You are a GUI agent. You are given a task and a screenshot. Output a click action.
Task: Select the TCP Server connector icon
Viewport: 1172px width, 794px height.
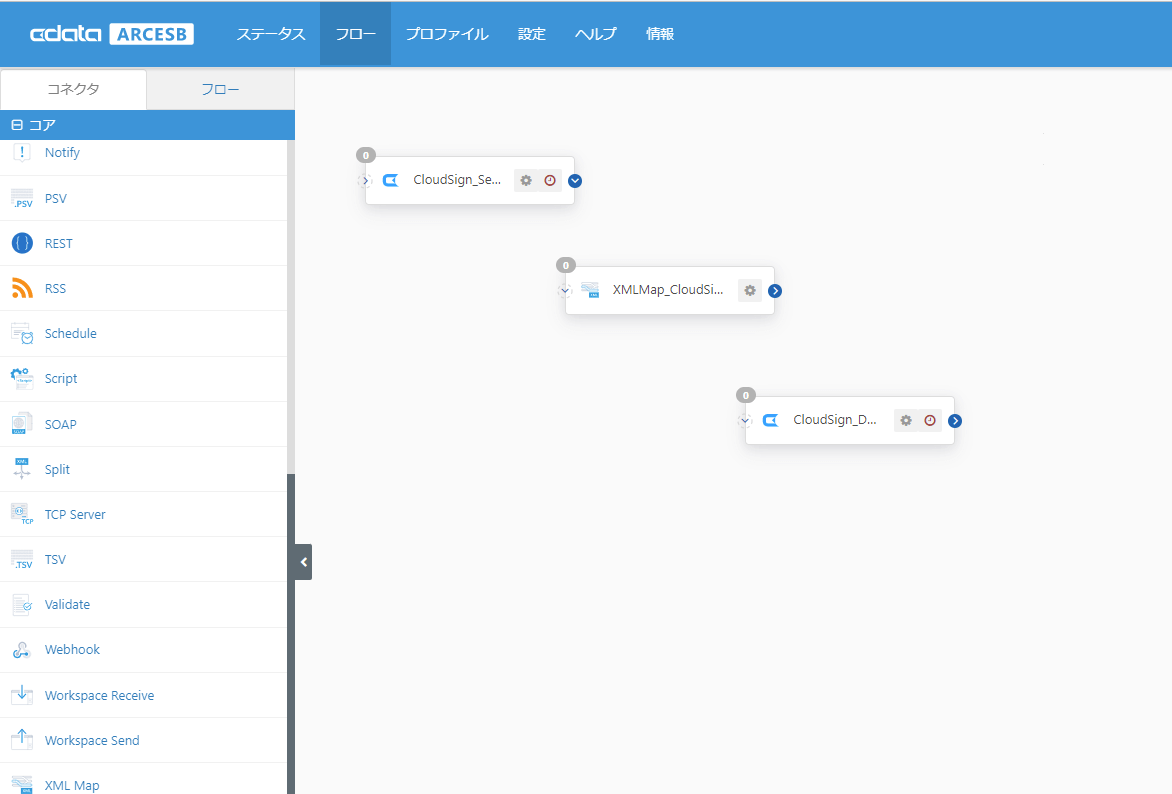click(22, 514)
